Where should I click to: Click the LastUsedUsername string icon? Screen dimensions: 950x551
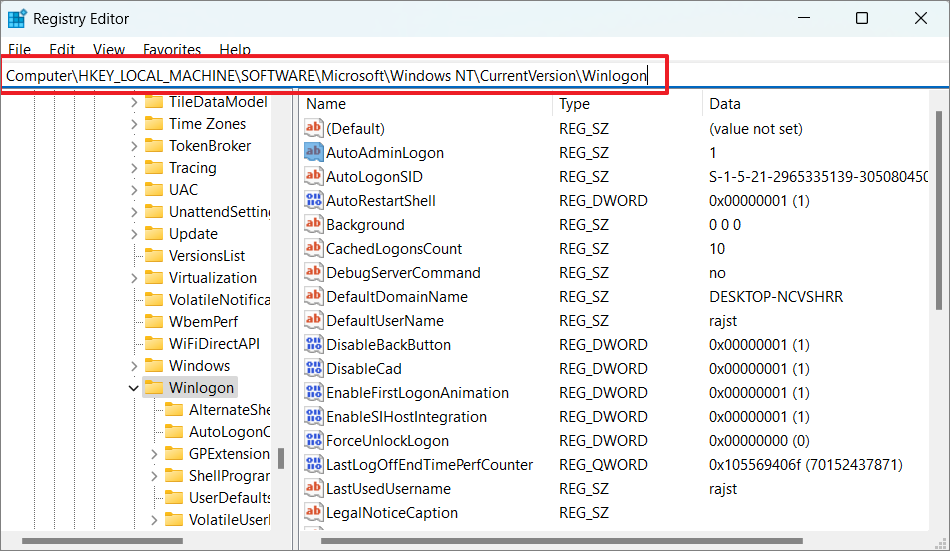click(x=313, y=488)
